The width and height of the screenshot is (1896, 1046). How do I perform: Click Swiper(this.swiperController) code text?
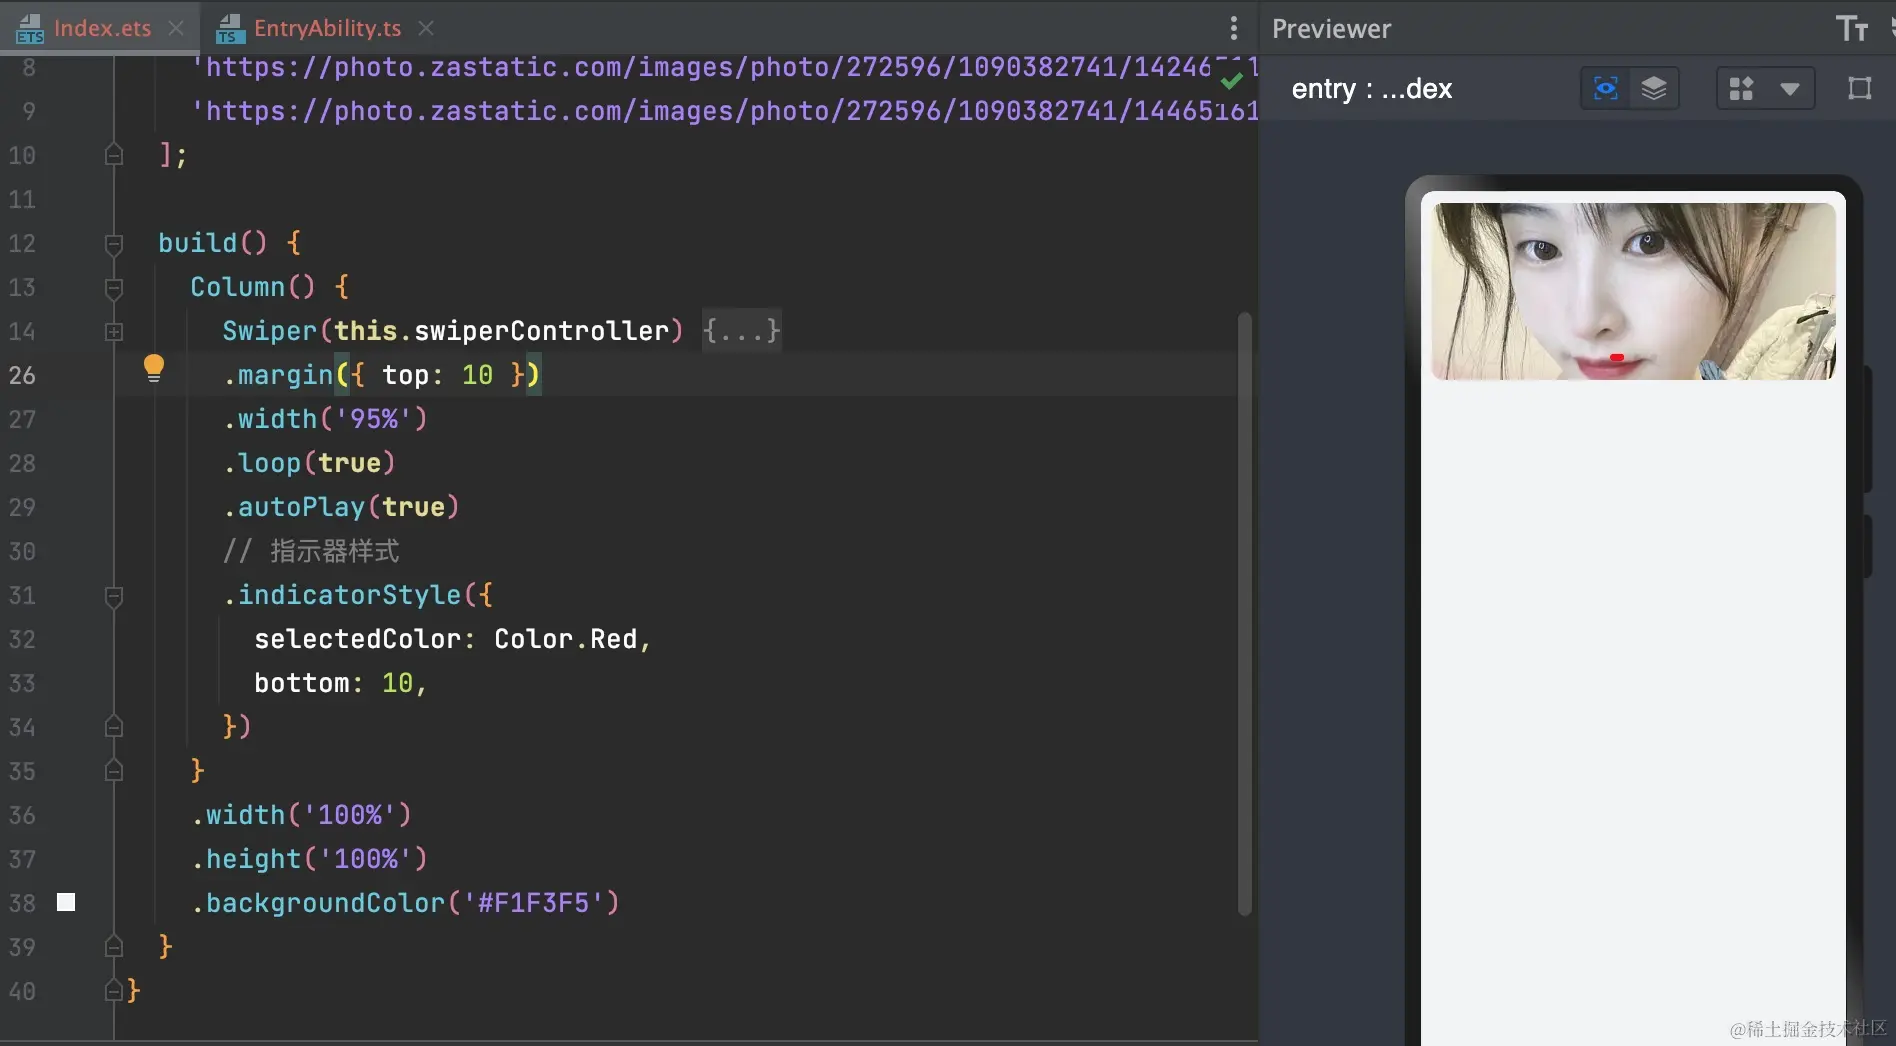click(x=453, y=331)
